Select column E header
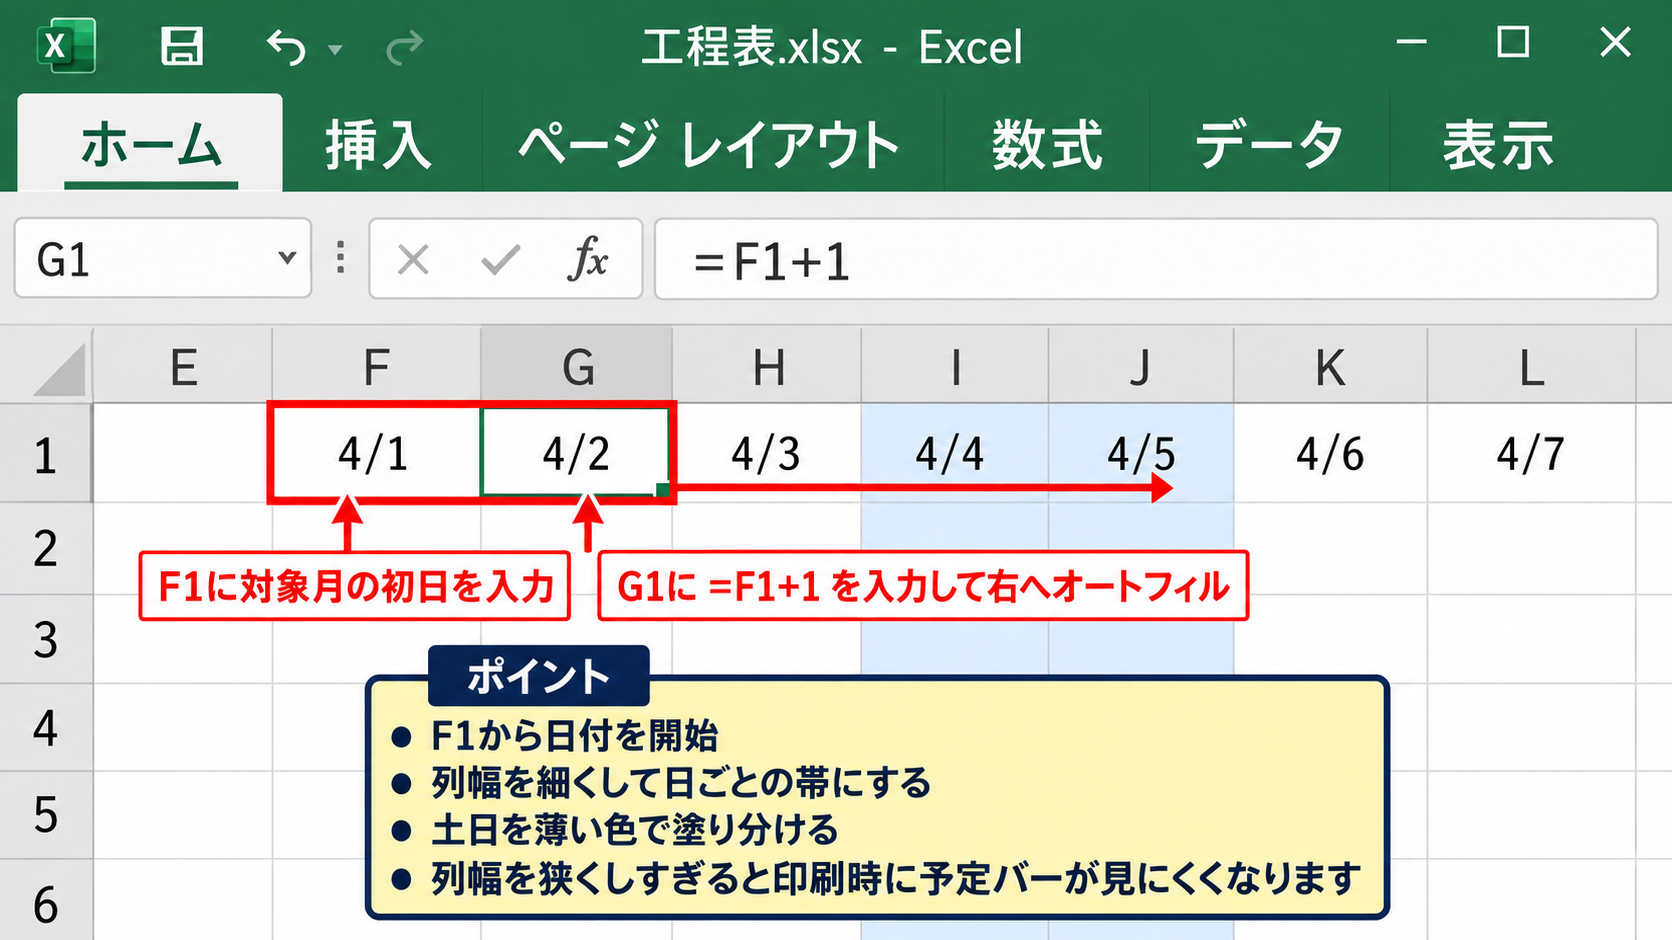The height and width of the screenshot is (940, 1672). coord(183,367)
